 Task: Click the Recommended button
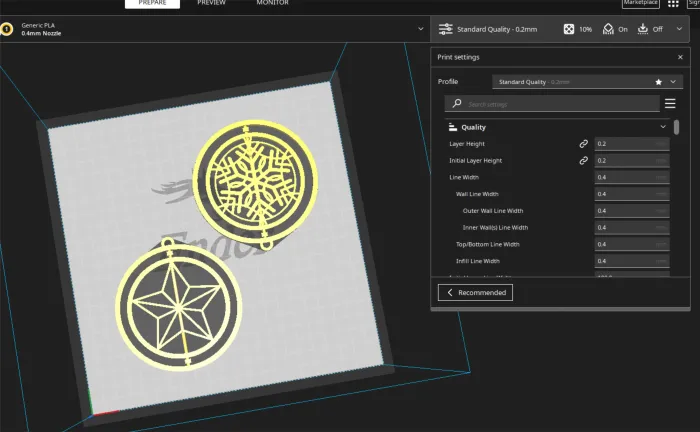point(475,292)
